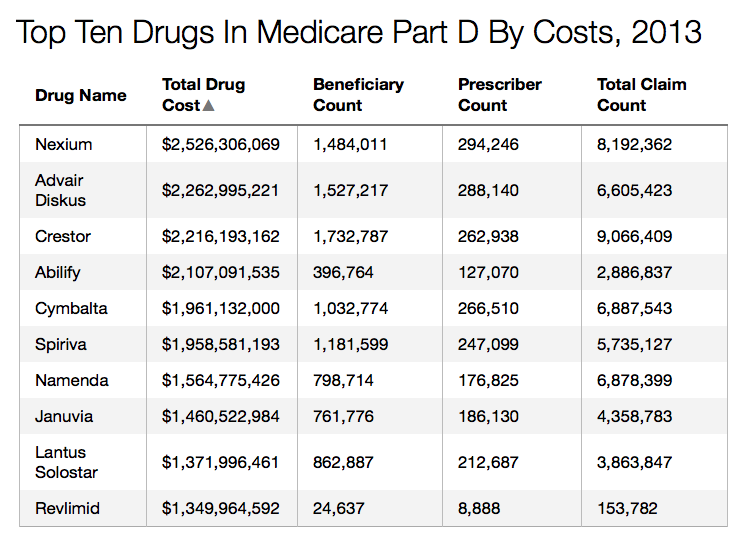Select the Nexium drug name cell
The image size is (746, 555).
point(64,145)
